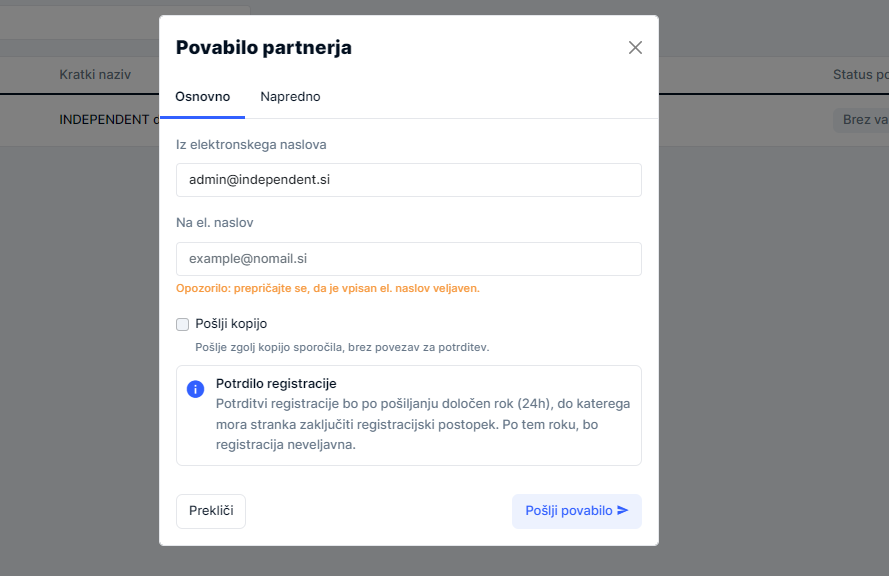This screenshot has height=576, width=889.
Task: Click the Na el. naslov recipient field
Action: pos(408,259)
